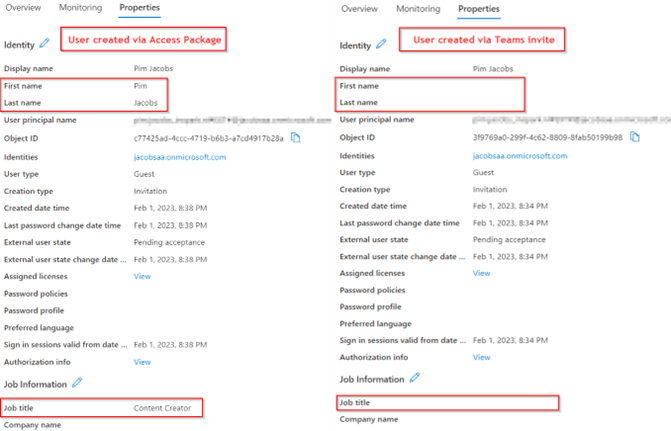View Authorization info in the left panel
Image resolution: width=671 pixels, height=431 pixels.
click(x=142, y=362)
